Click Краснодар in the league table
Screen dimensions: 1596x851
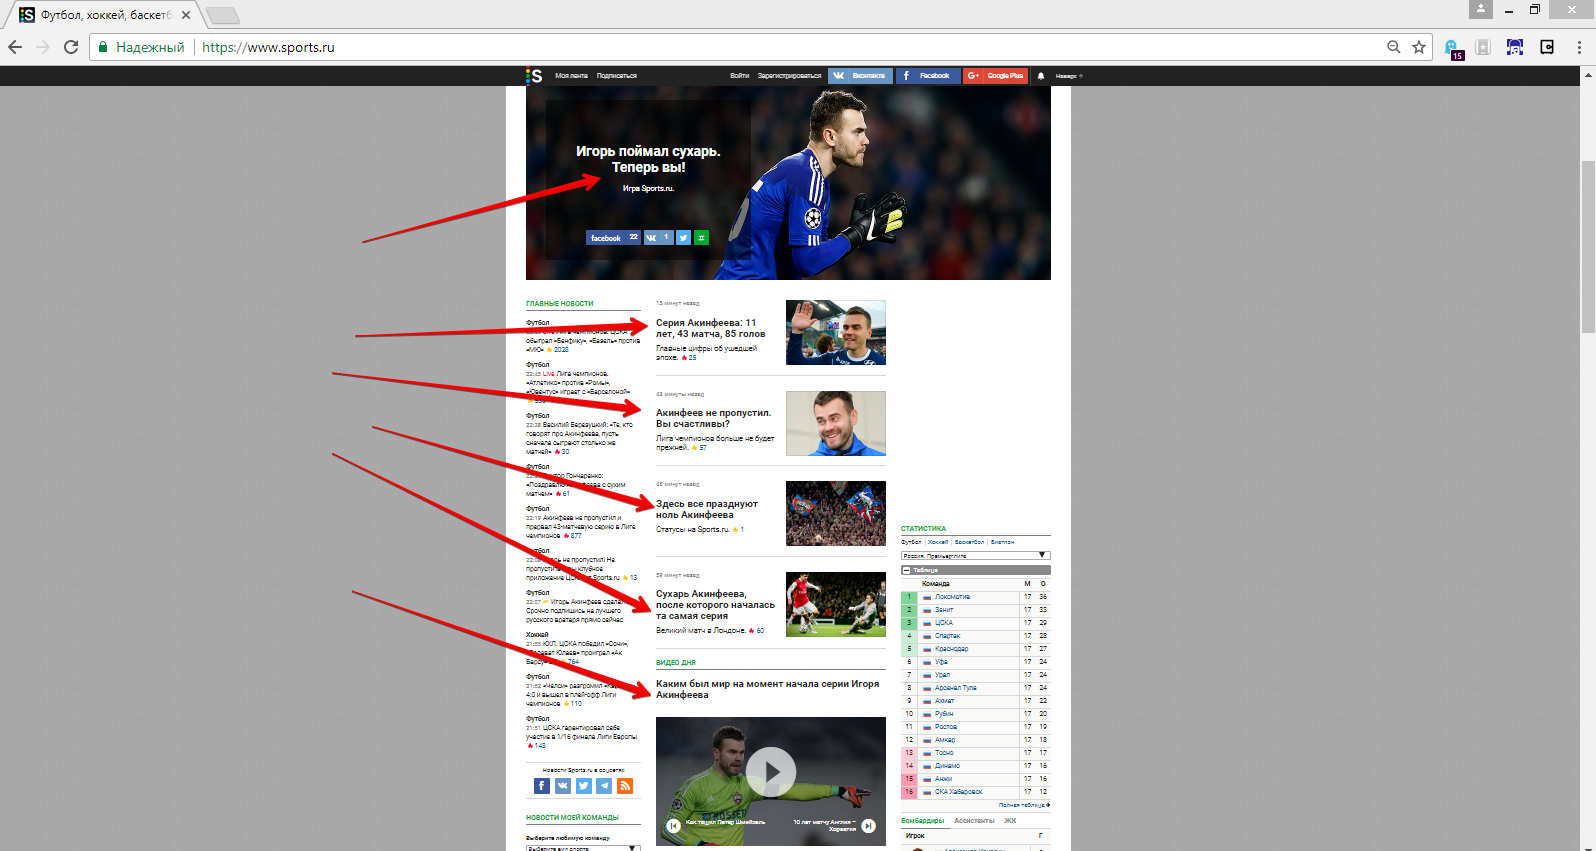(951, 649)
